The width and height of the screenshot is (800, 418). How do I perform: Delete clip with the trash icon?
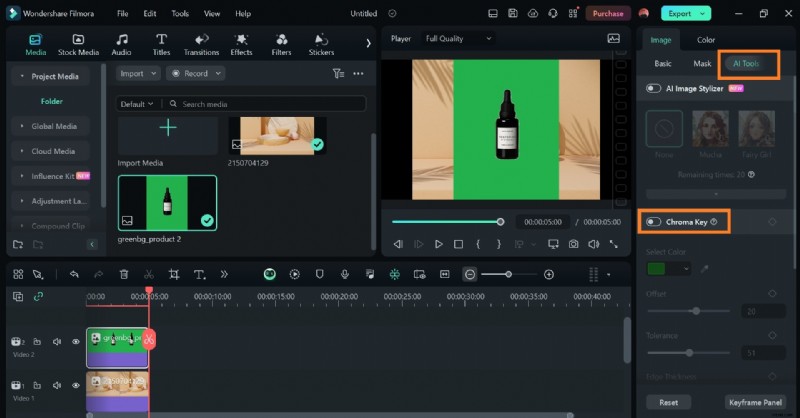[124, 275]
